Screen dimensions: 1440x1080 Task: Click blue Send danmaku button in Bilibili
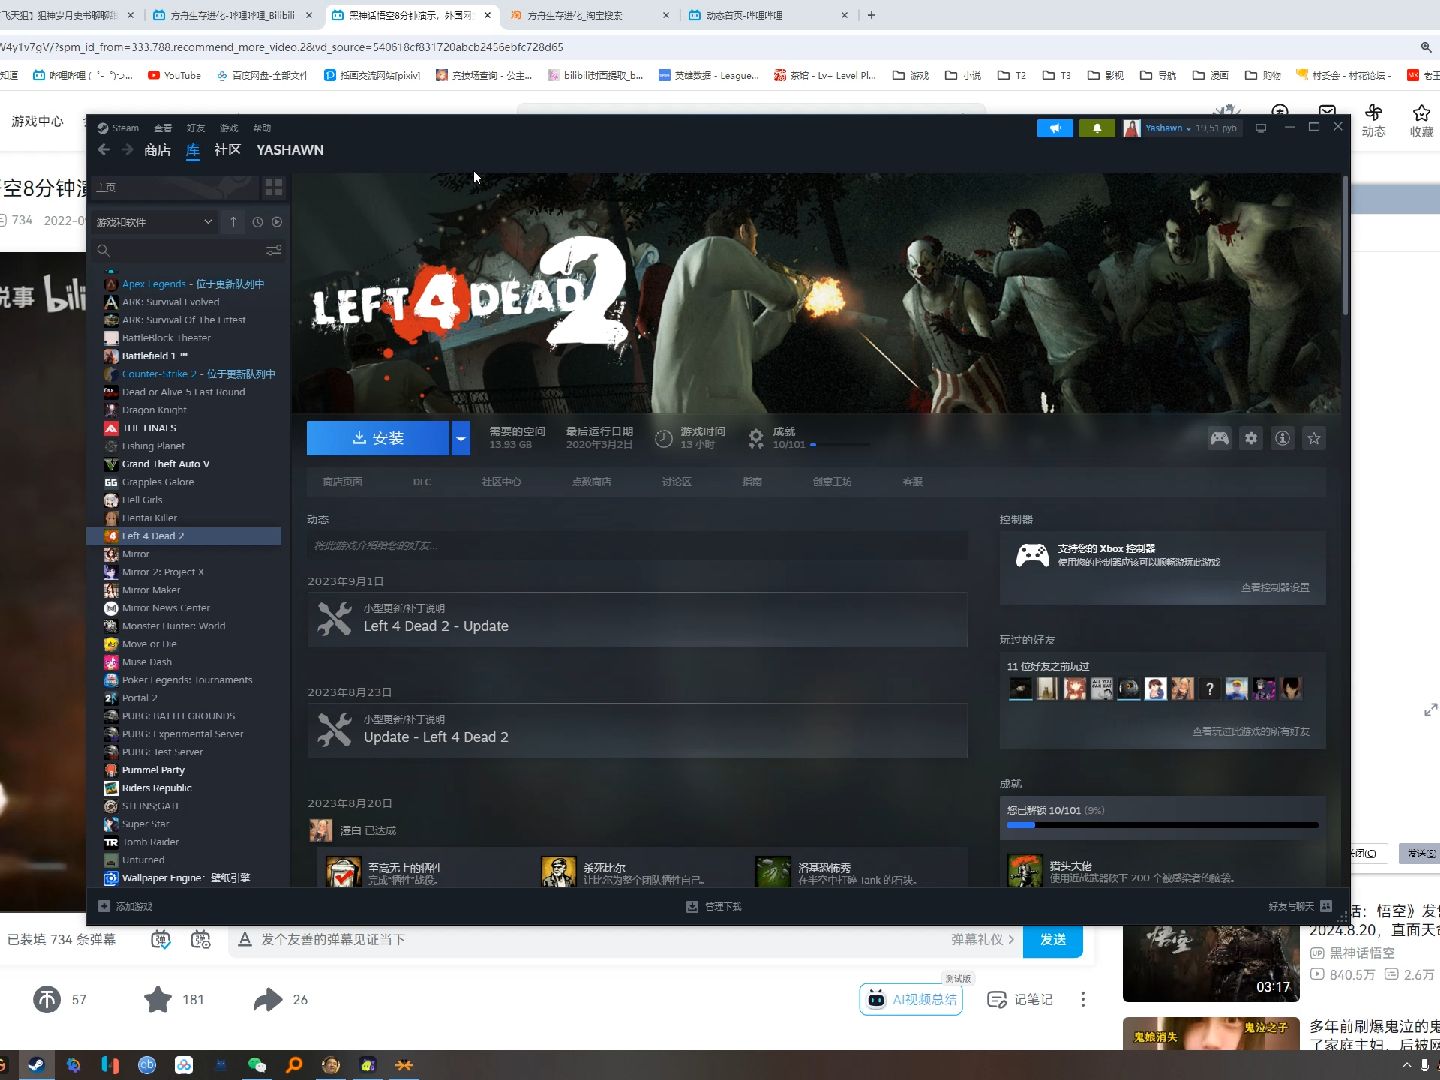(x=1053, y=940)
